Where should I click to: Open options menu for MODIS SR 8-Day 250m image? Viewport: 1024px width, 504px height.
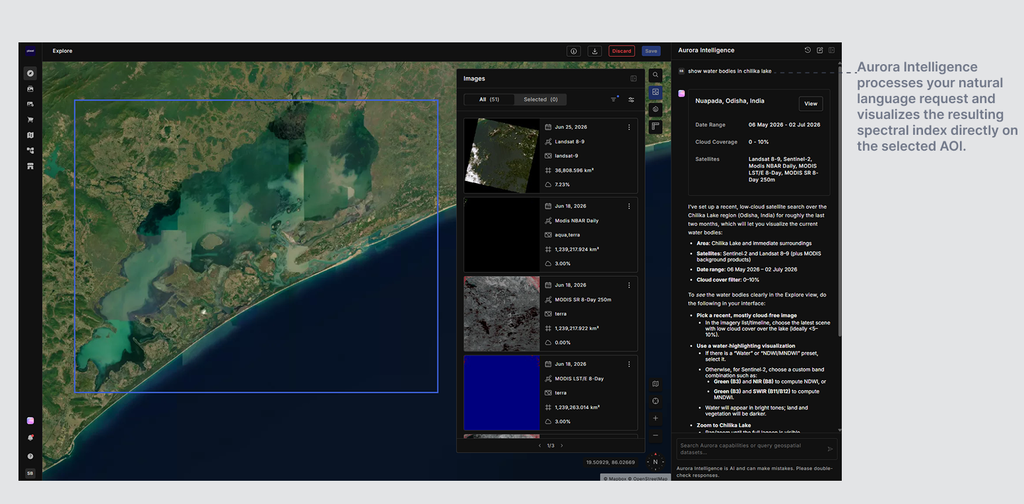coord(629,285)
